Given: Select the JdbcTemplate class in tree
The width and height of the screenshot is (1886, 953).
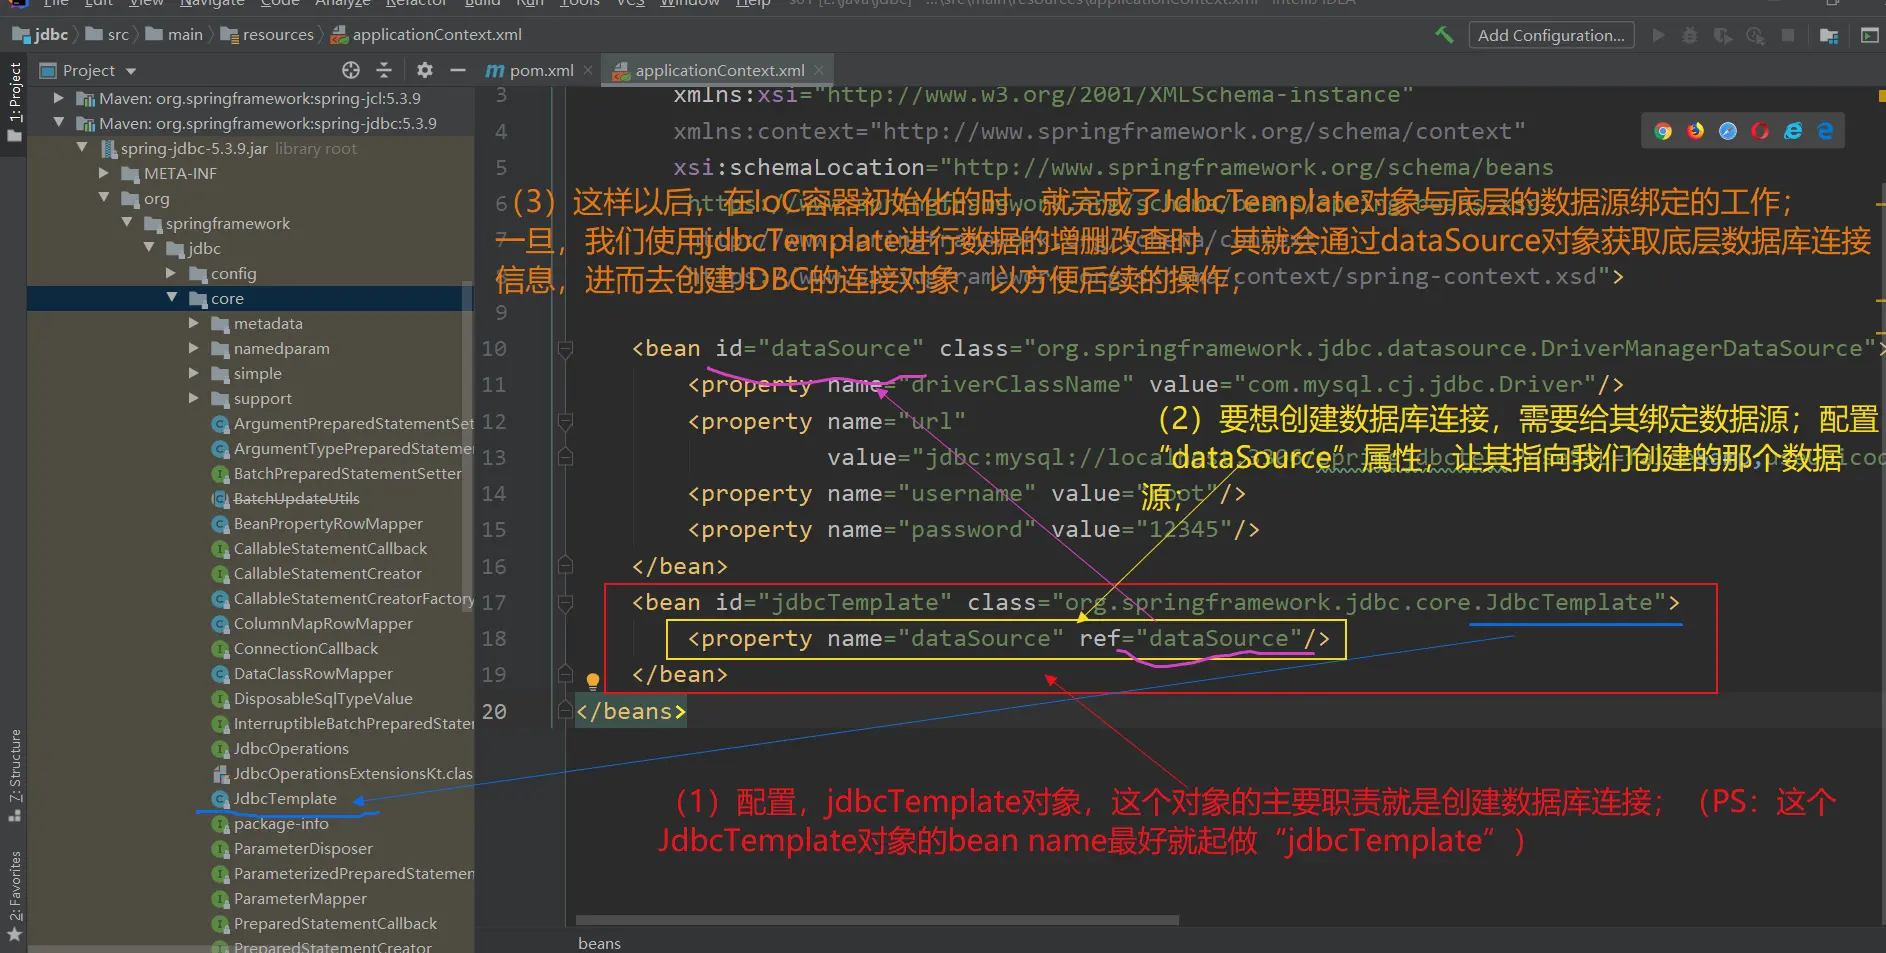Looking at the screenshot, I should [285, 798].
